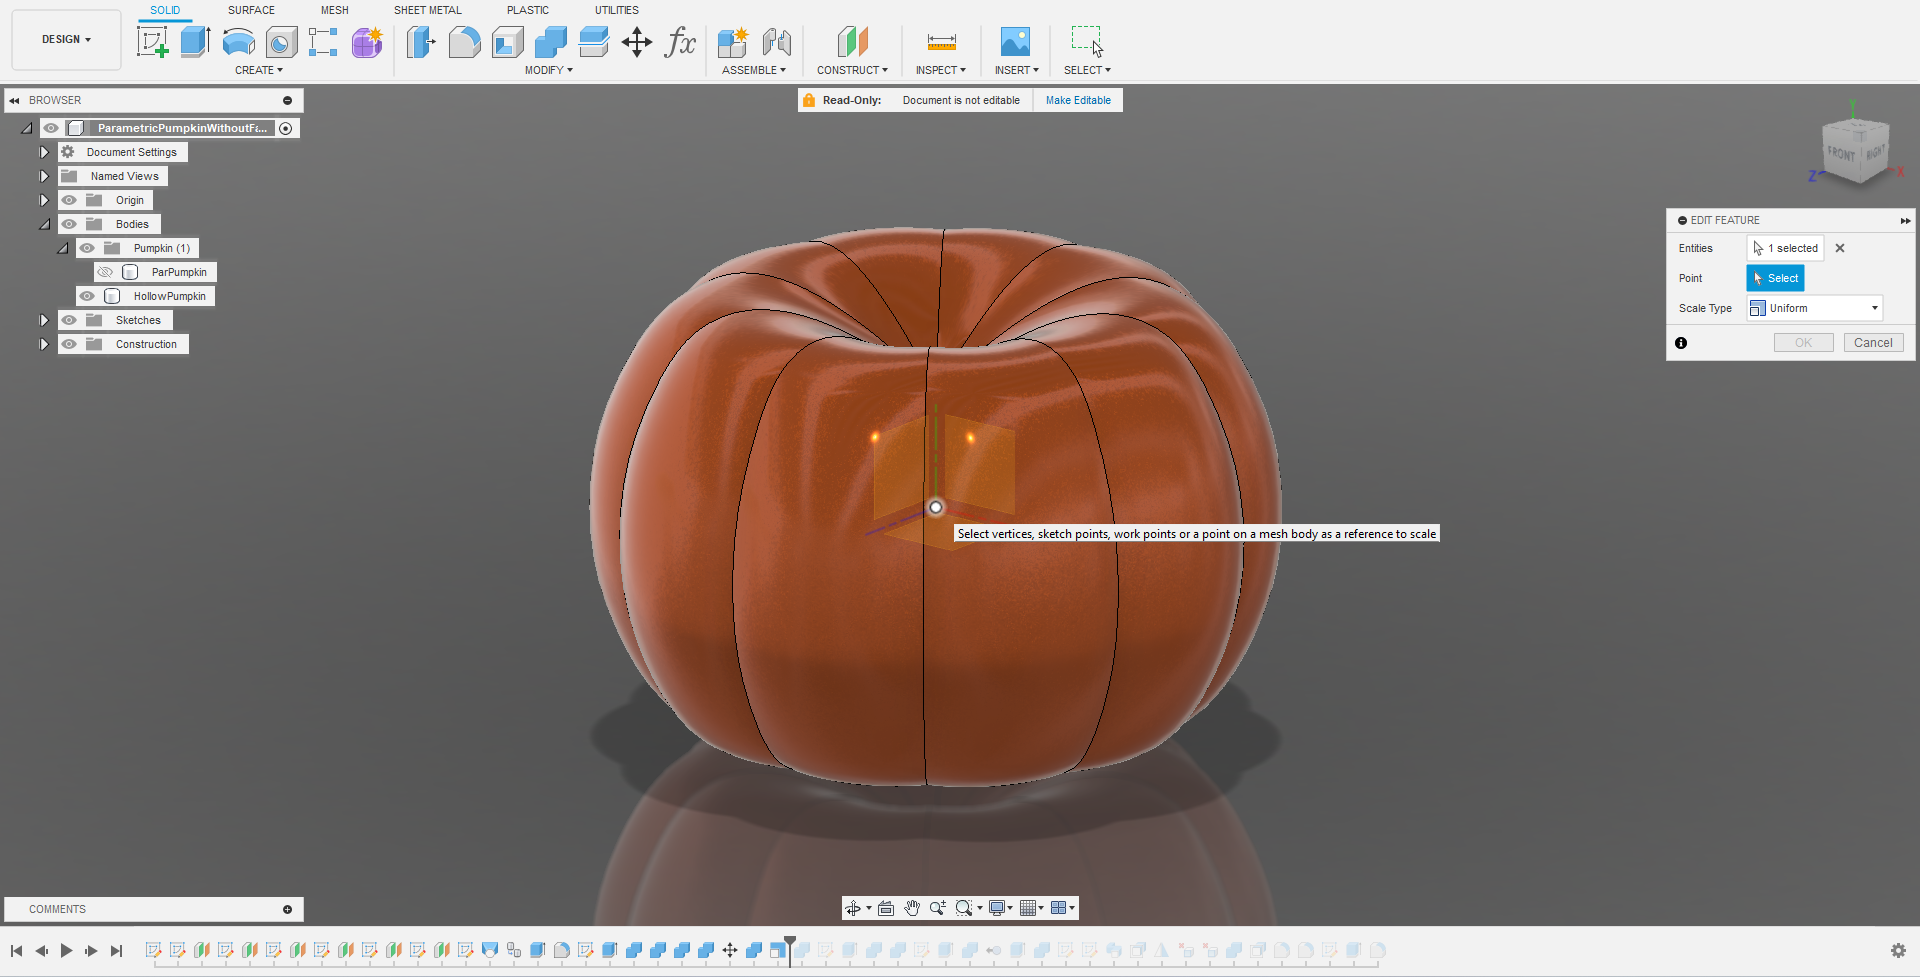Toggle visibility of Construction folder
This screenshot has height=977, width=1920.
pyautogui.click(x=69, y=344)
